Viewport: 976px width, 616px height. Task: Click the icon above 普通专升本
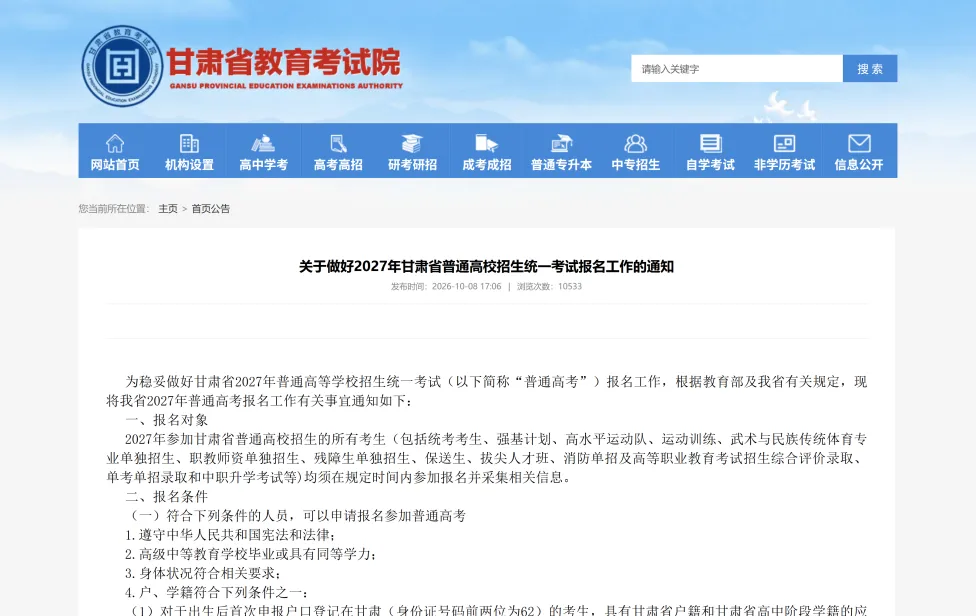(x=561, y=143)
